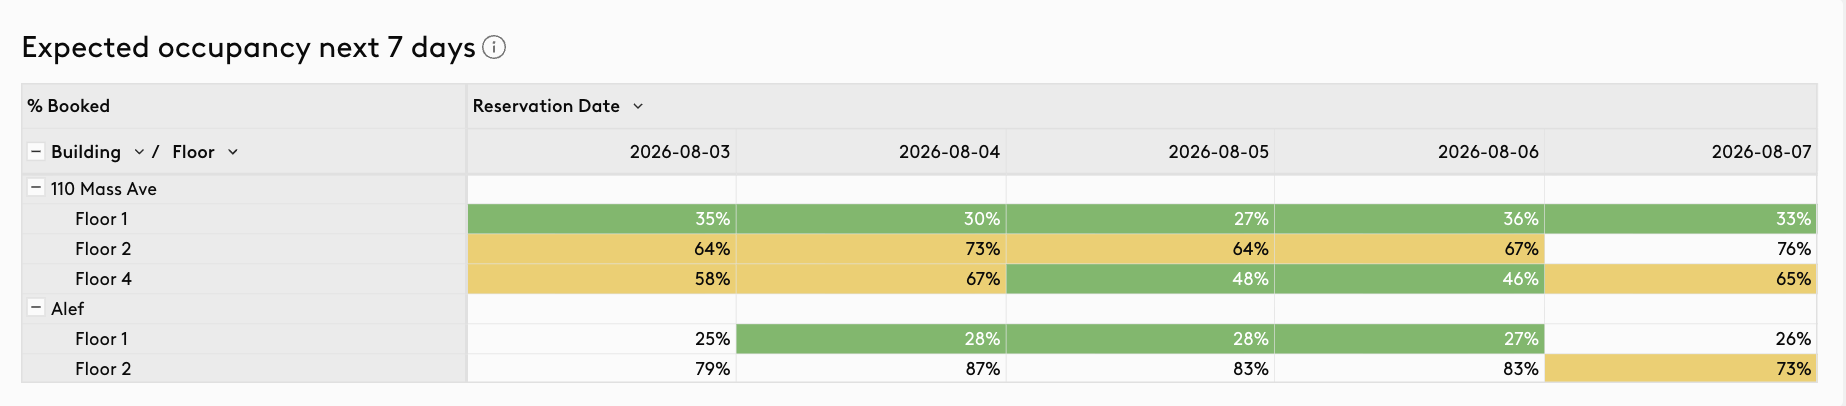Select the 110 Mass Ave building label
1846x406 pixels.
click(104, 189)
